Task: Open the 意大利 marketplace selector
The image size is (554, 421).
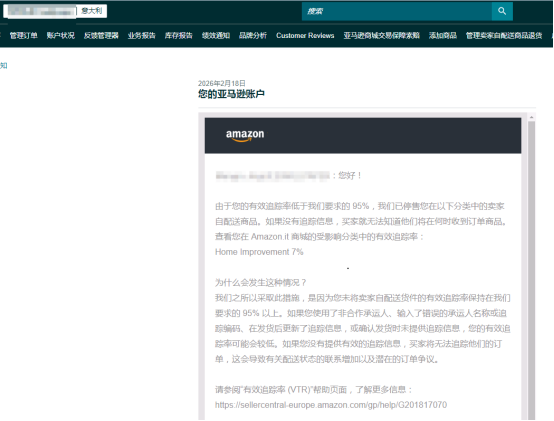Action: (92, 11)
